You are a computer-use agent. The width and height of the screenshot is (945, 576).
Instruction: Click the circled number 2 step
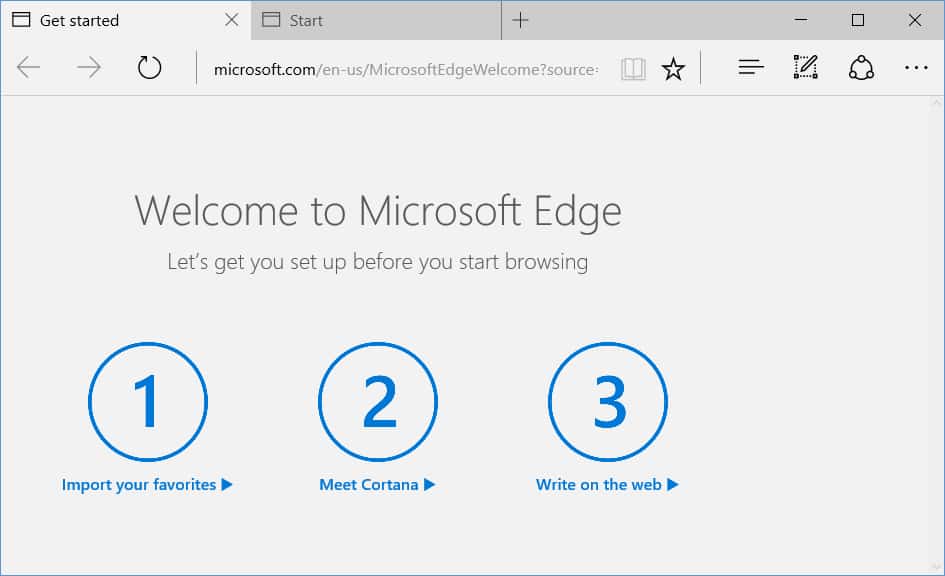(378, 401)
